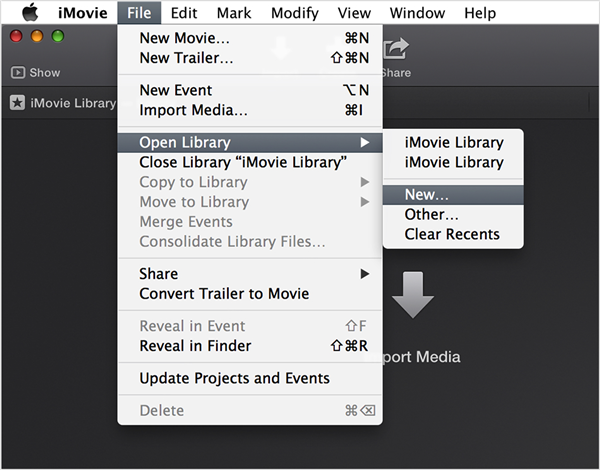Click Consolidate Library Files… item

(250, 242)
